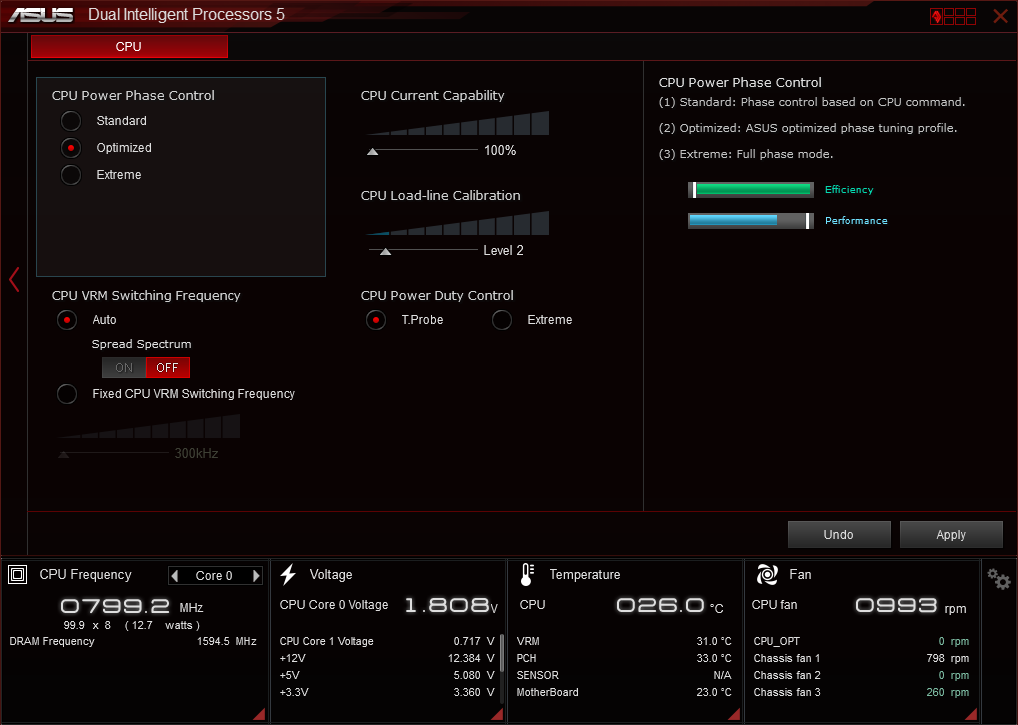
Task: Click the 99.9 x 8 multiplier text
Action: point(87,625)
